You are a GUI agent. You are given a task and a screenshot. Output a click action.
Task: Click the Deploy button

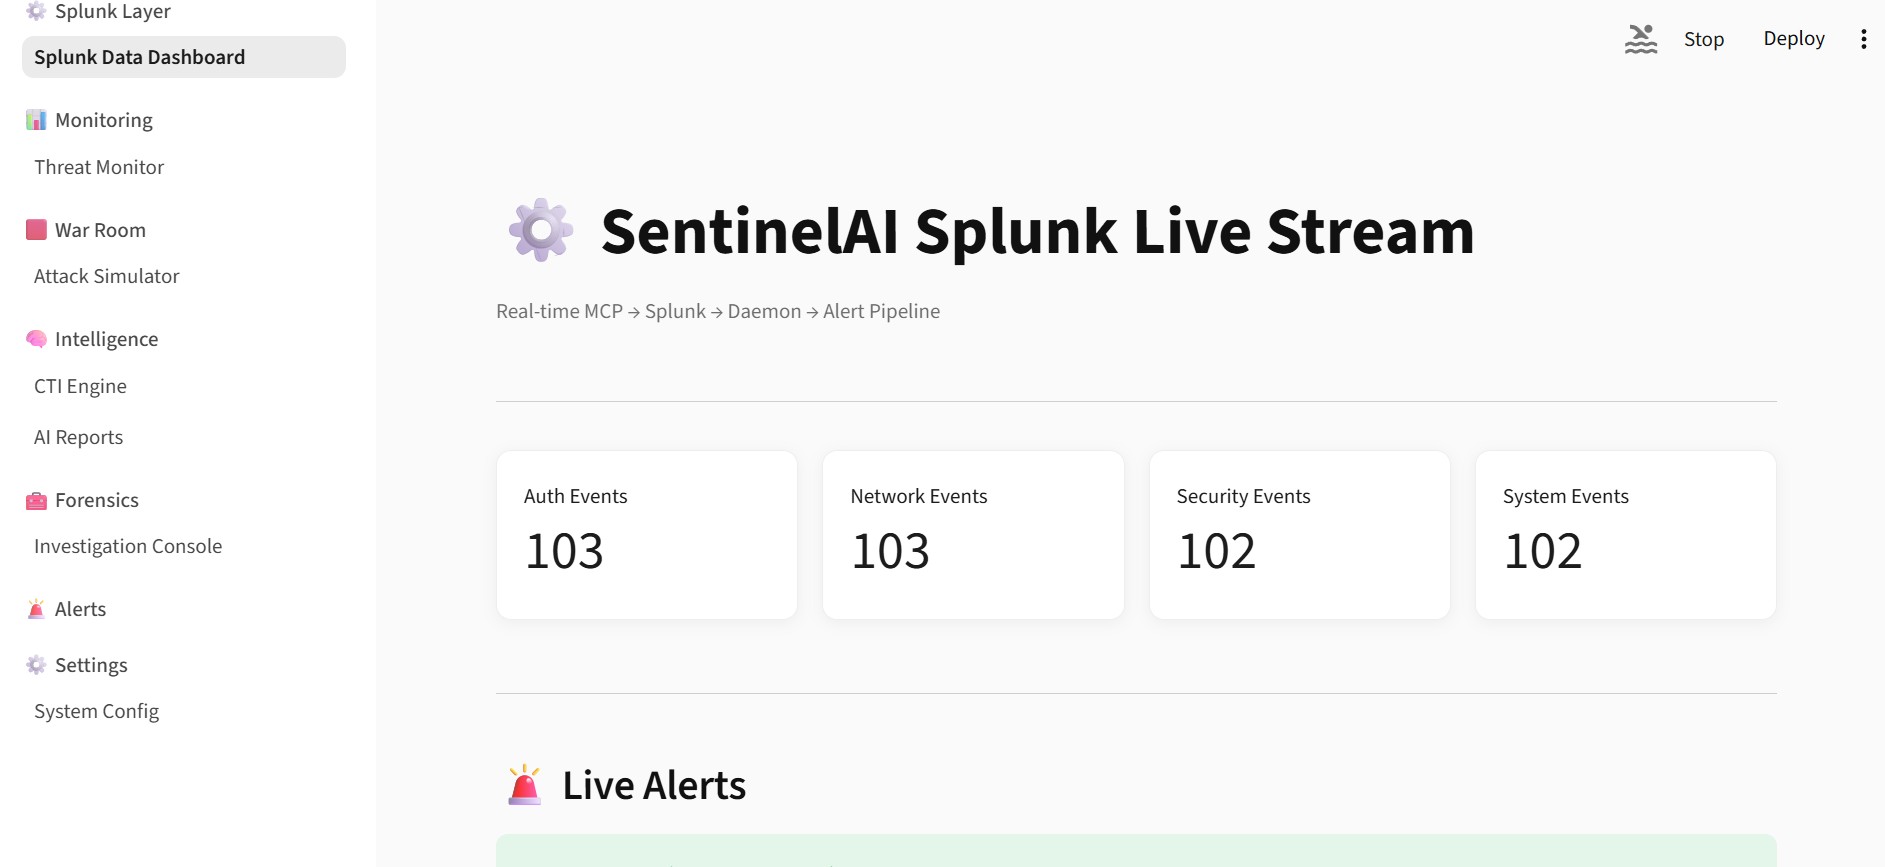(x=1794, y=39)
